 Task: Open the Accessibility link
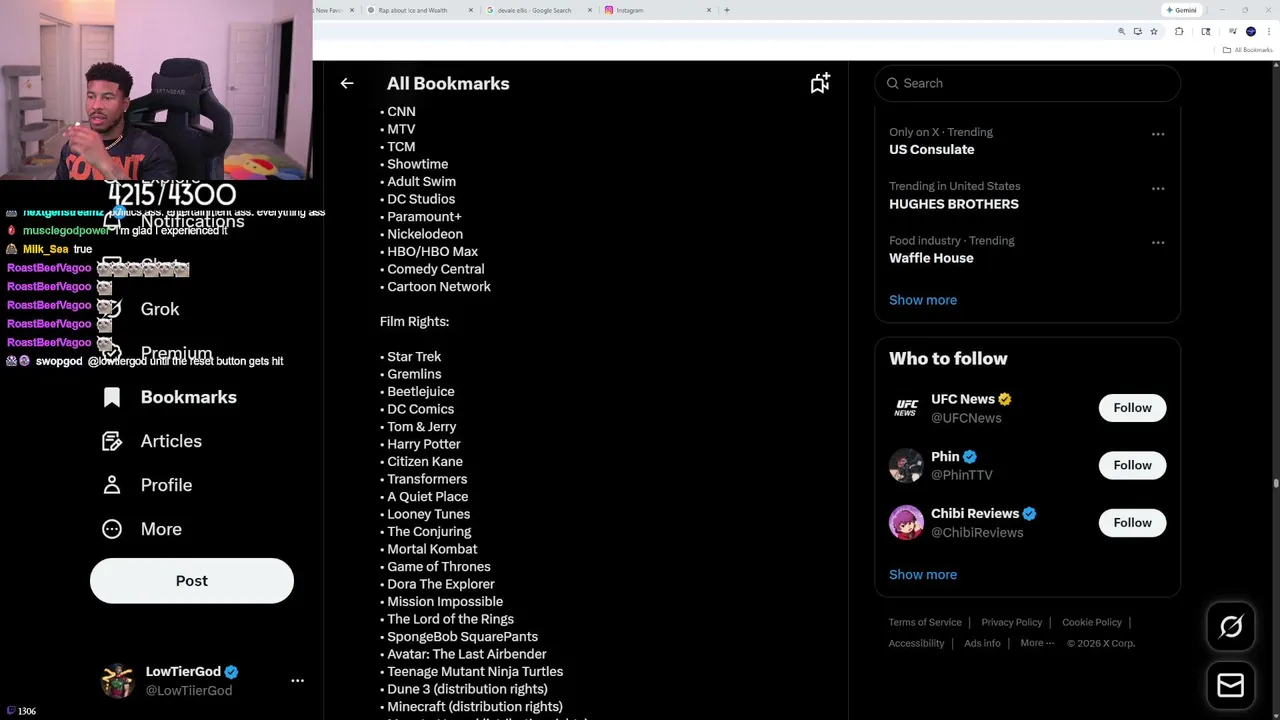[916, 643]
